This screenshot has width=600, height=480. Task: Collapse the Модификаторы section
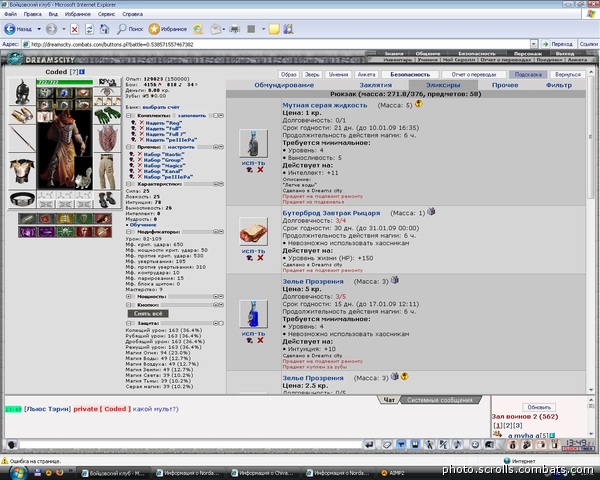pyautogui.click(x=129, y=232)
